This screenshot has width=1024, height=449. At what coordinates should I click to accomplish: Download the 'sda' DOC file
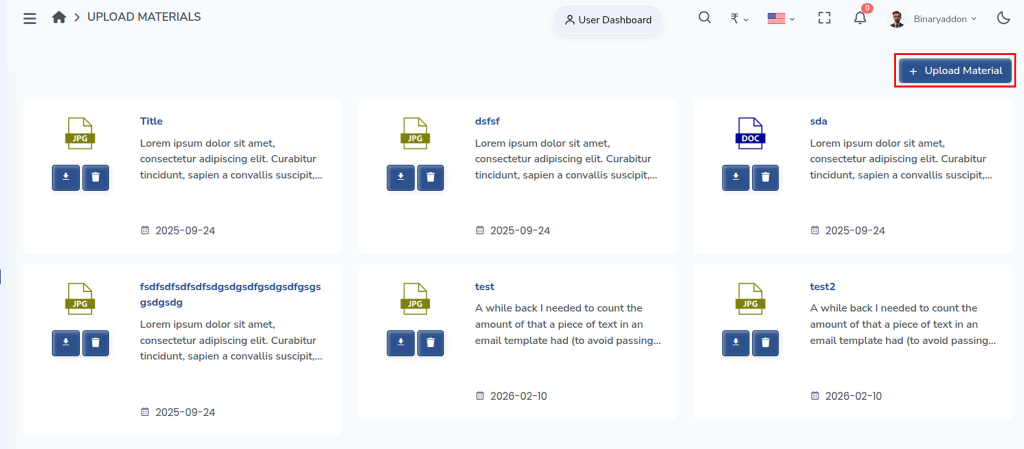tap(736, 177)
